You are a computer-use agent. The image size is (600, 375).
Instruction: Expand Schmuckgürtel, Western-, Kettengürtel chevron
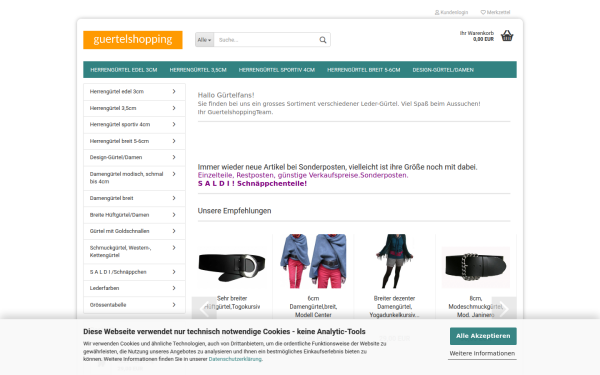coord(174,248)
